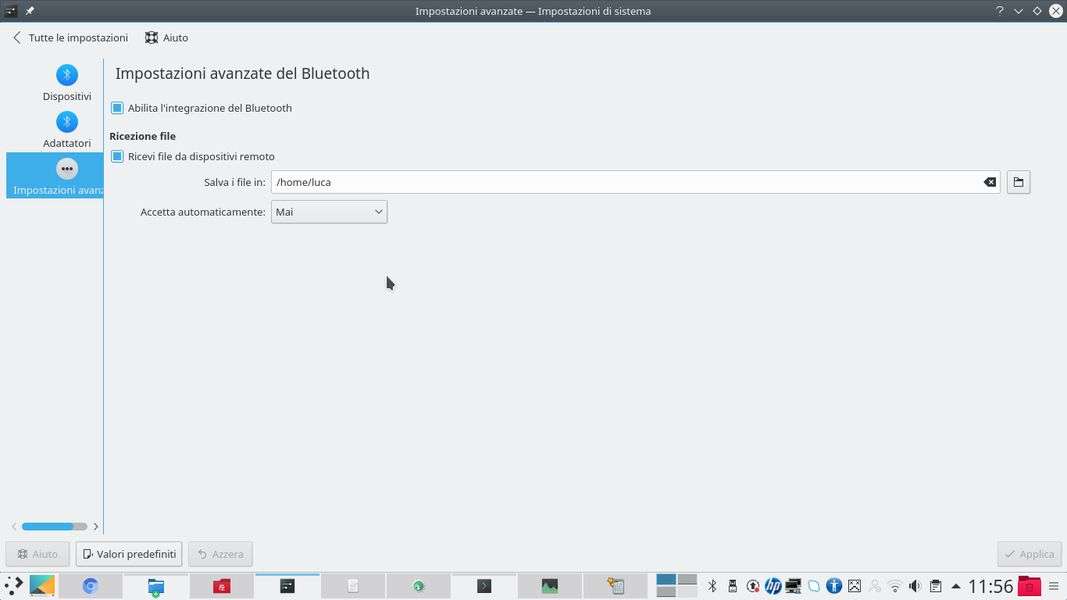Switch to the system monitor taskbar entry

tap(549, 586)
